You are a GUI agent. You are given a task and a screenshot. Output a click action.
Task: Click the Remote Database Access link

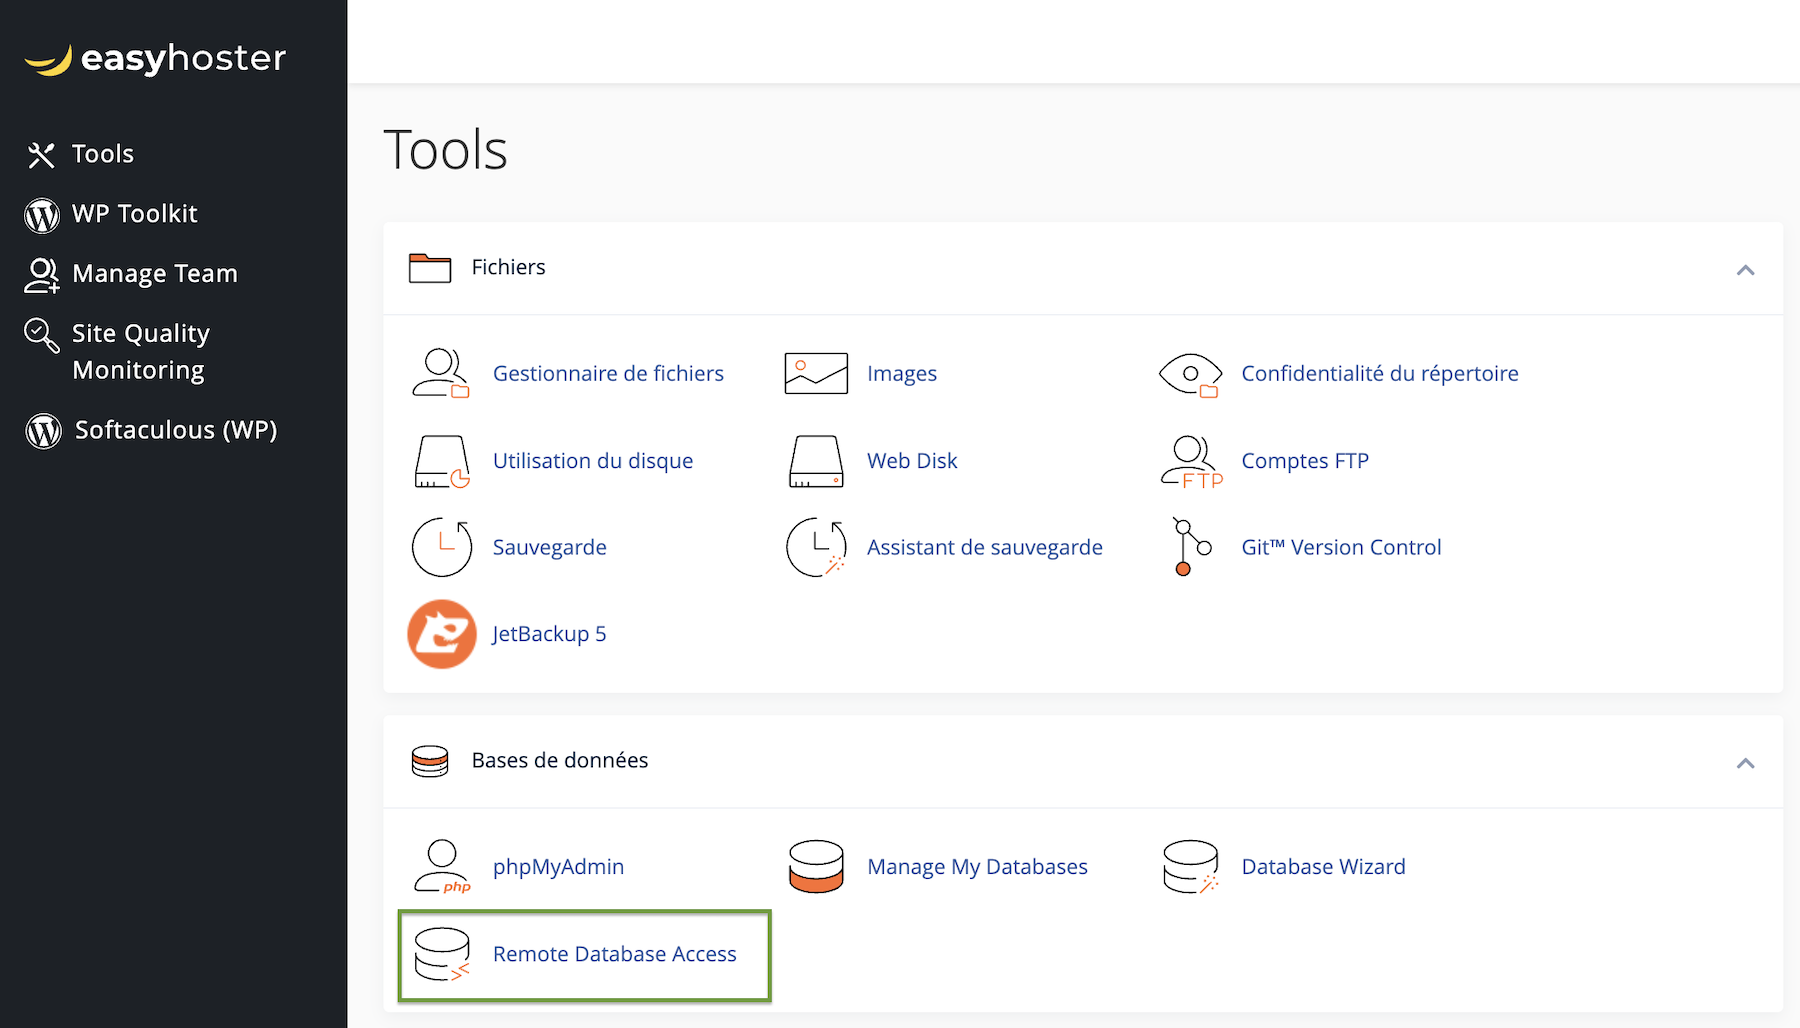point(614,954)
